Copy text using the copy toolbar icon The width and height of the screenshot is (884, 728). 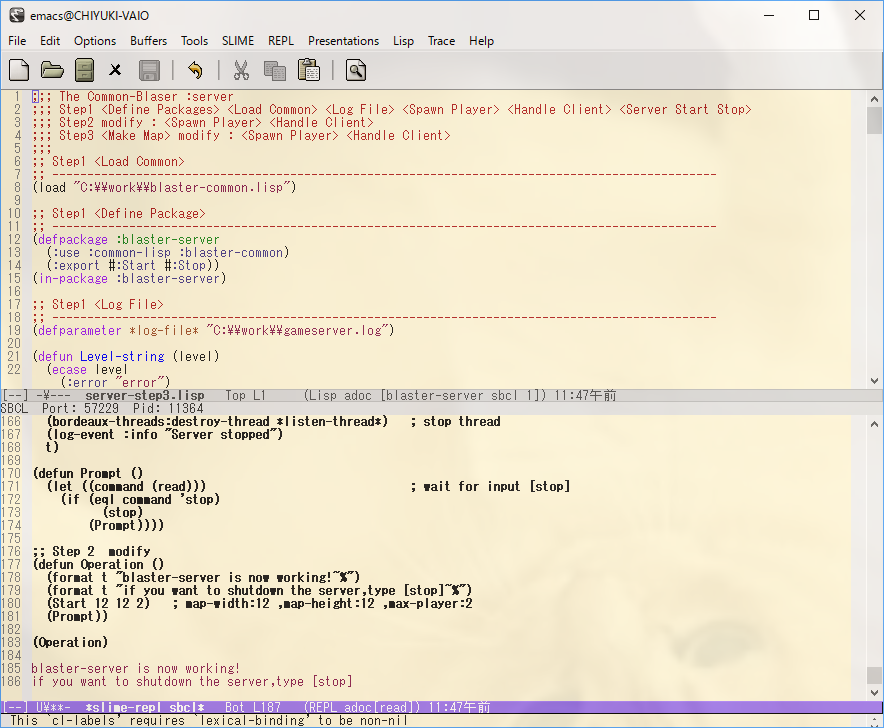(x=274, y=70)
